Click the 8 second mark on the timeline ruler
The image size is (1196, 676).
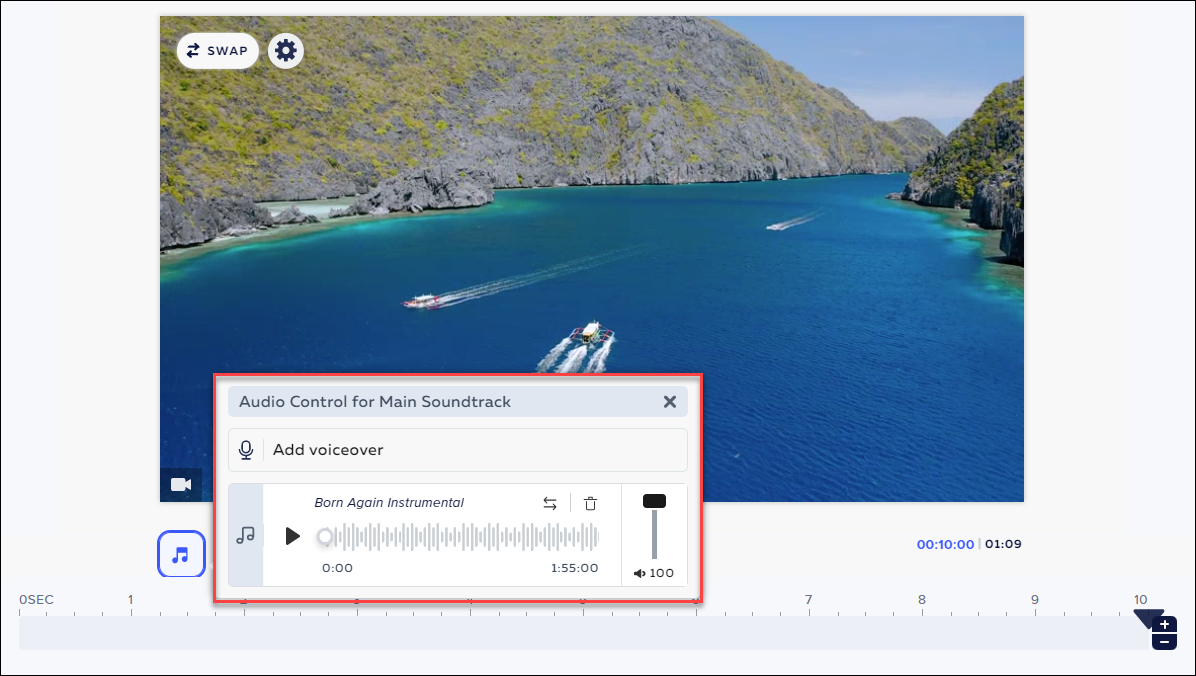(922, 600)
